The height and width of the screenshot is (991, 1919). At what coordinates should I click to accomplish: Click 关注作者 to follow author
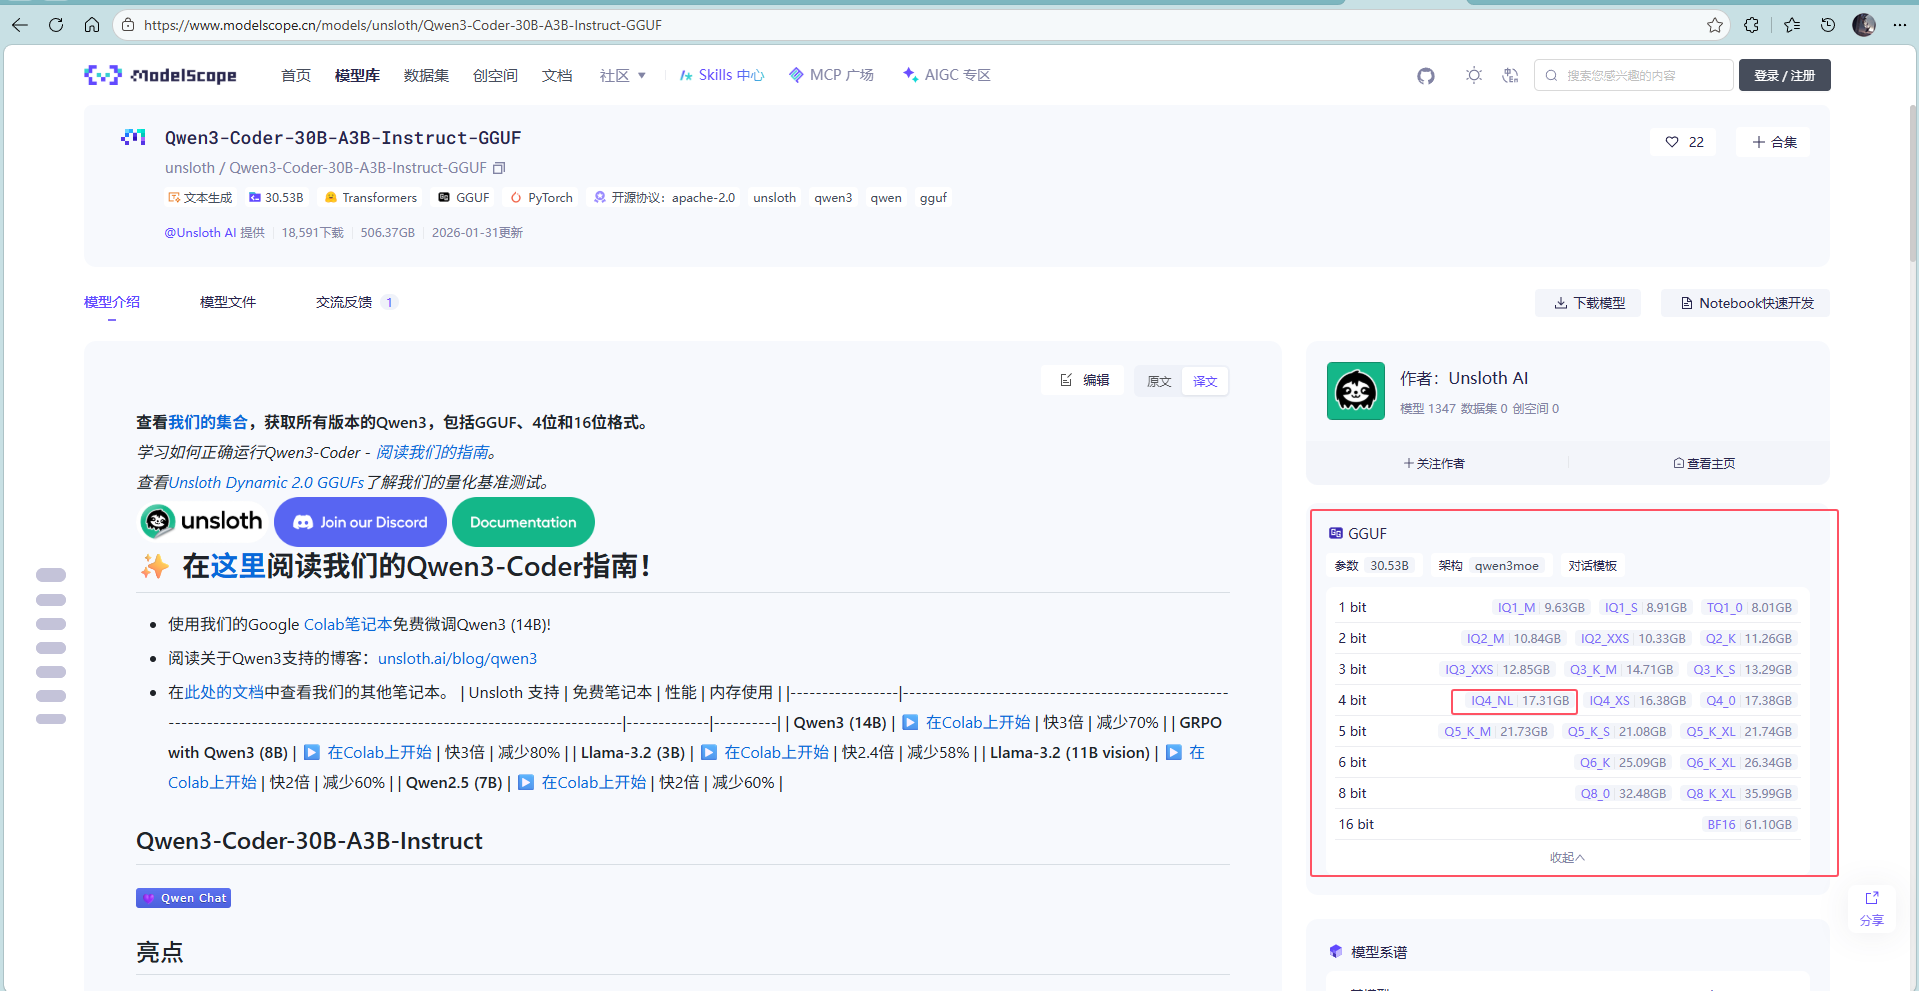tap(1433, 463)
